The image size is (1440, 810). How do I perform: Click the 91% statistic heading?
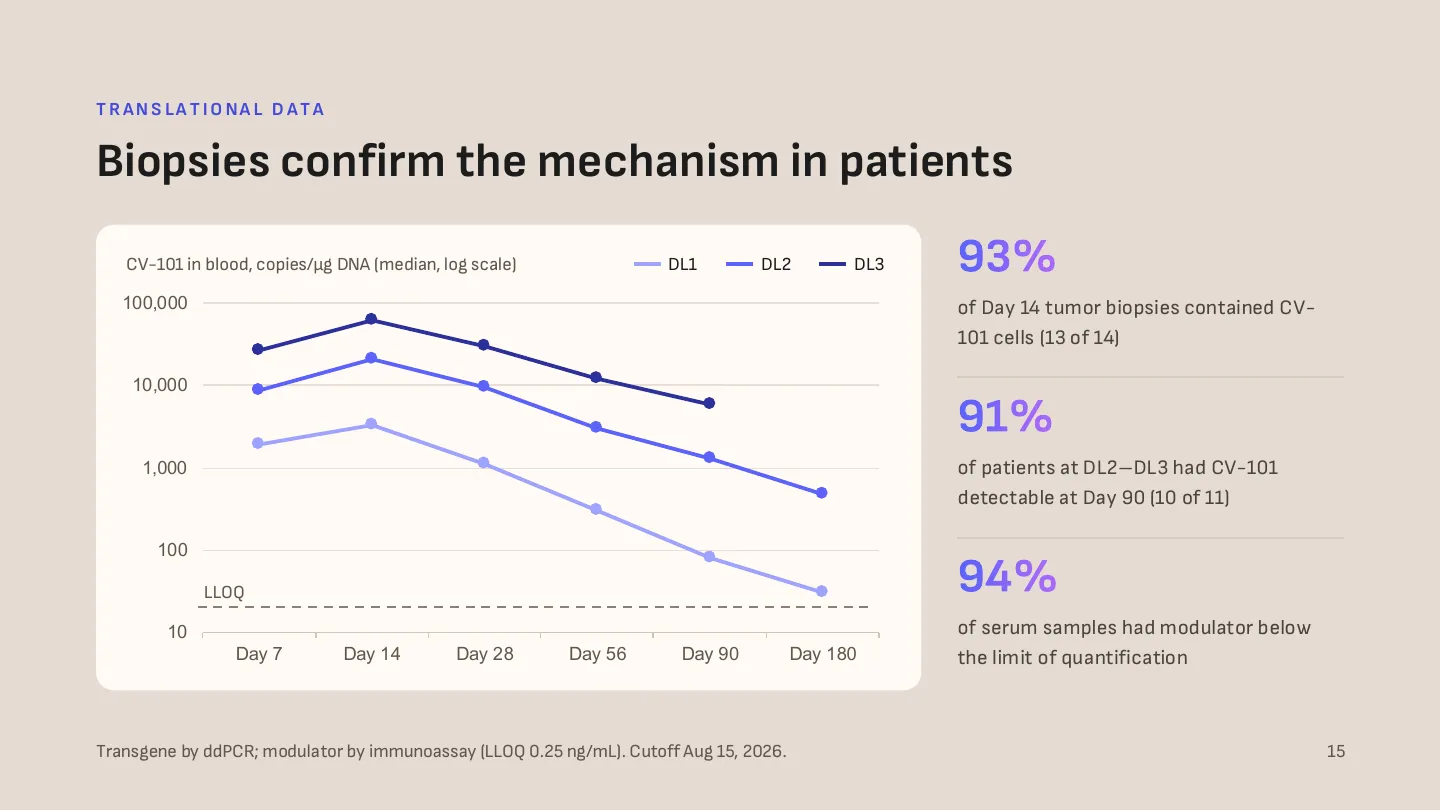pos(1005,417)
